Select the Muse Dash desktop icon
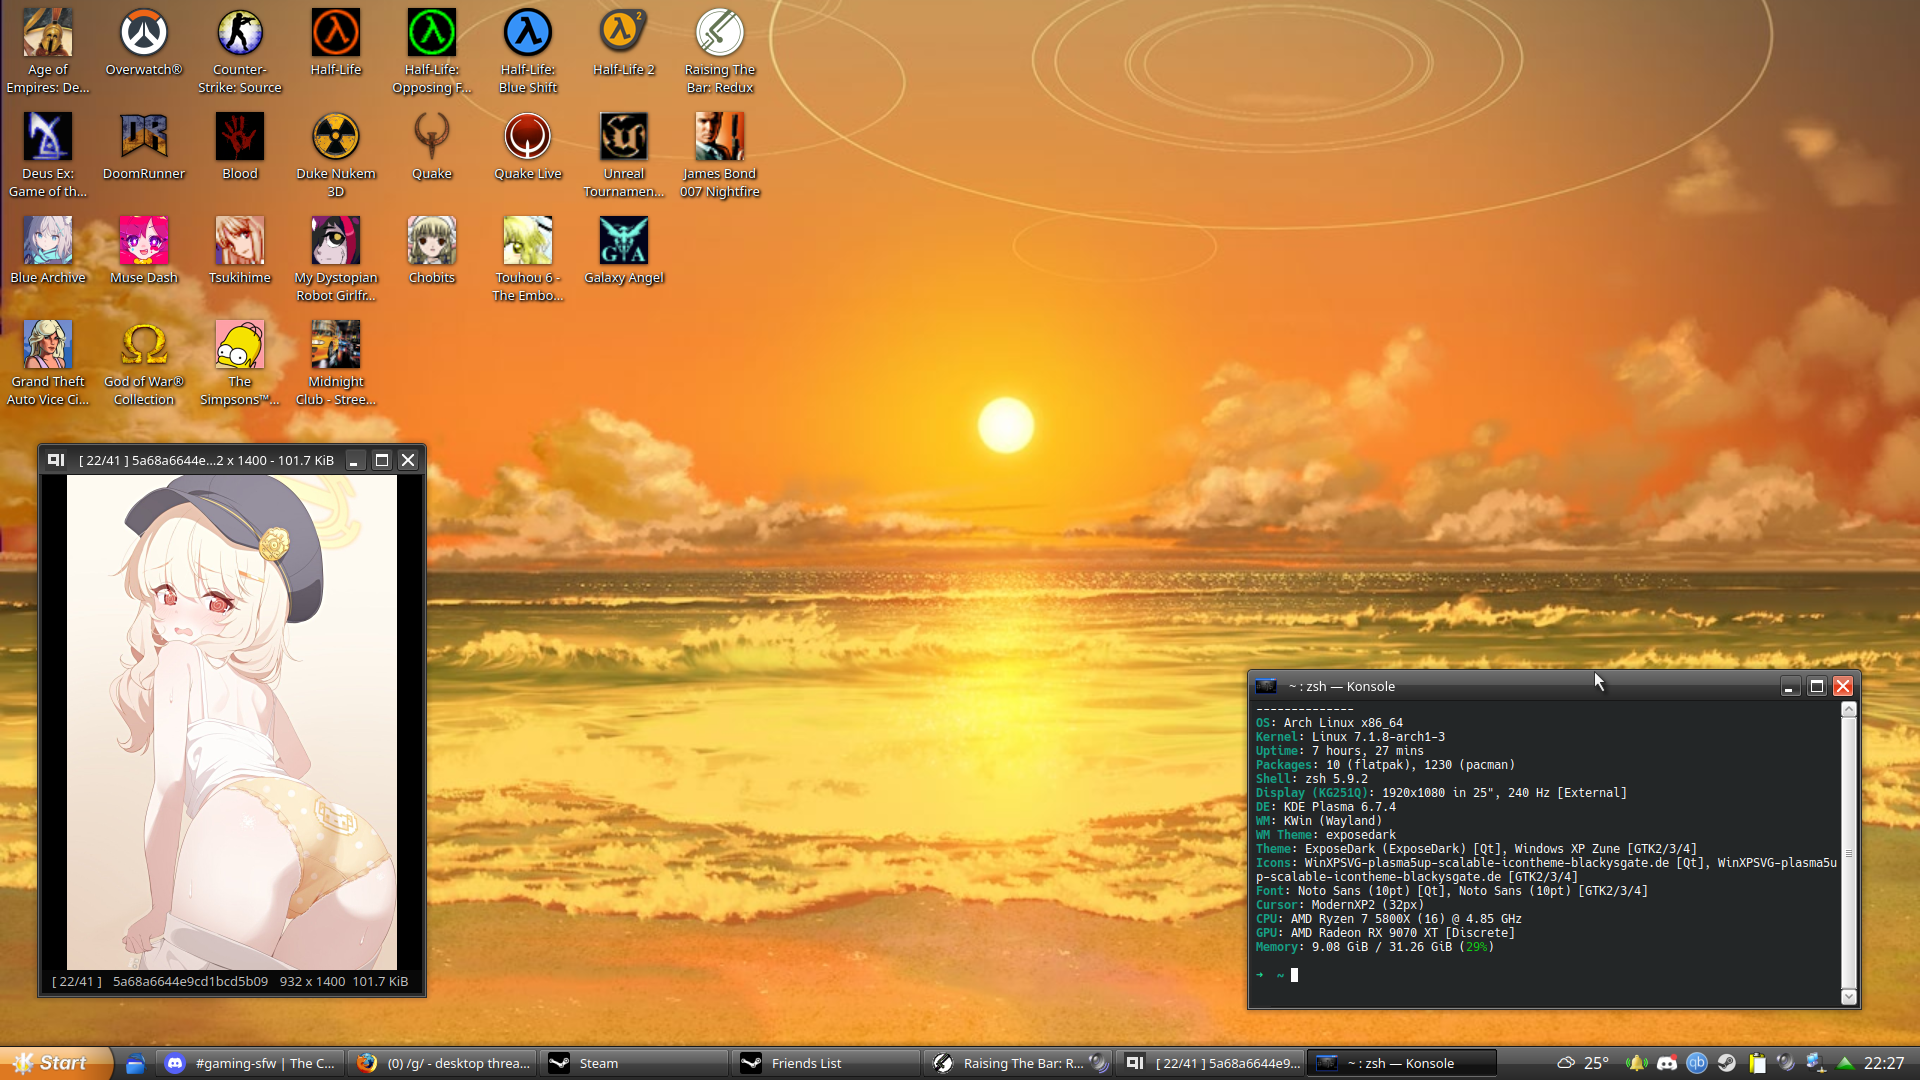 (x=144, y=251)
